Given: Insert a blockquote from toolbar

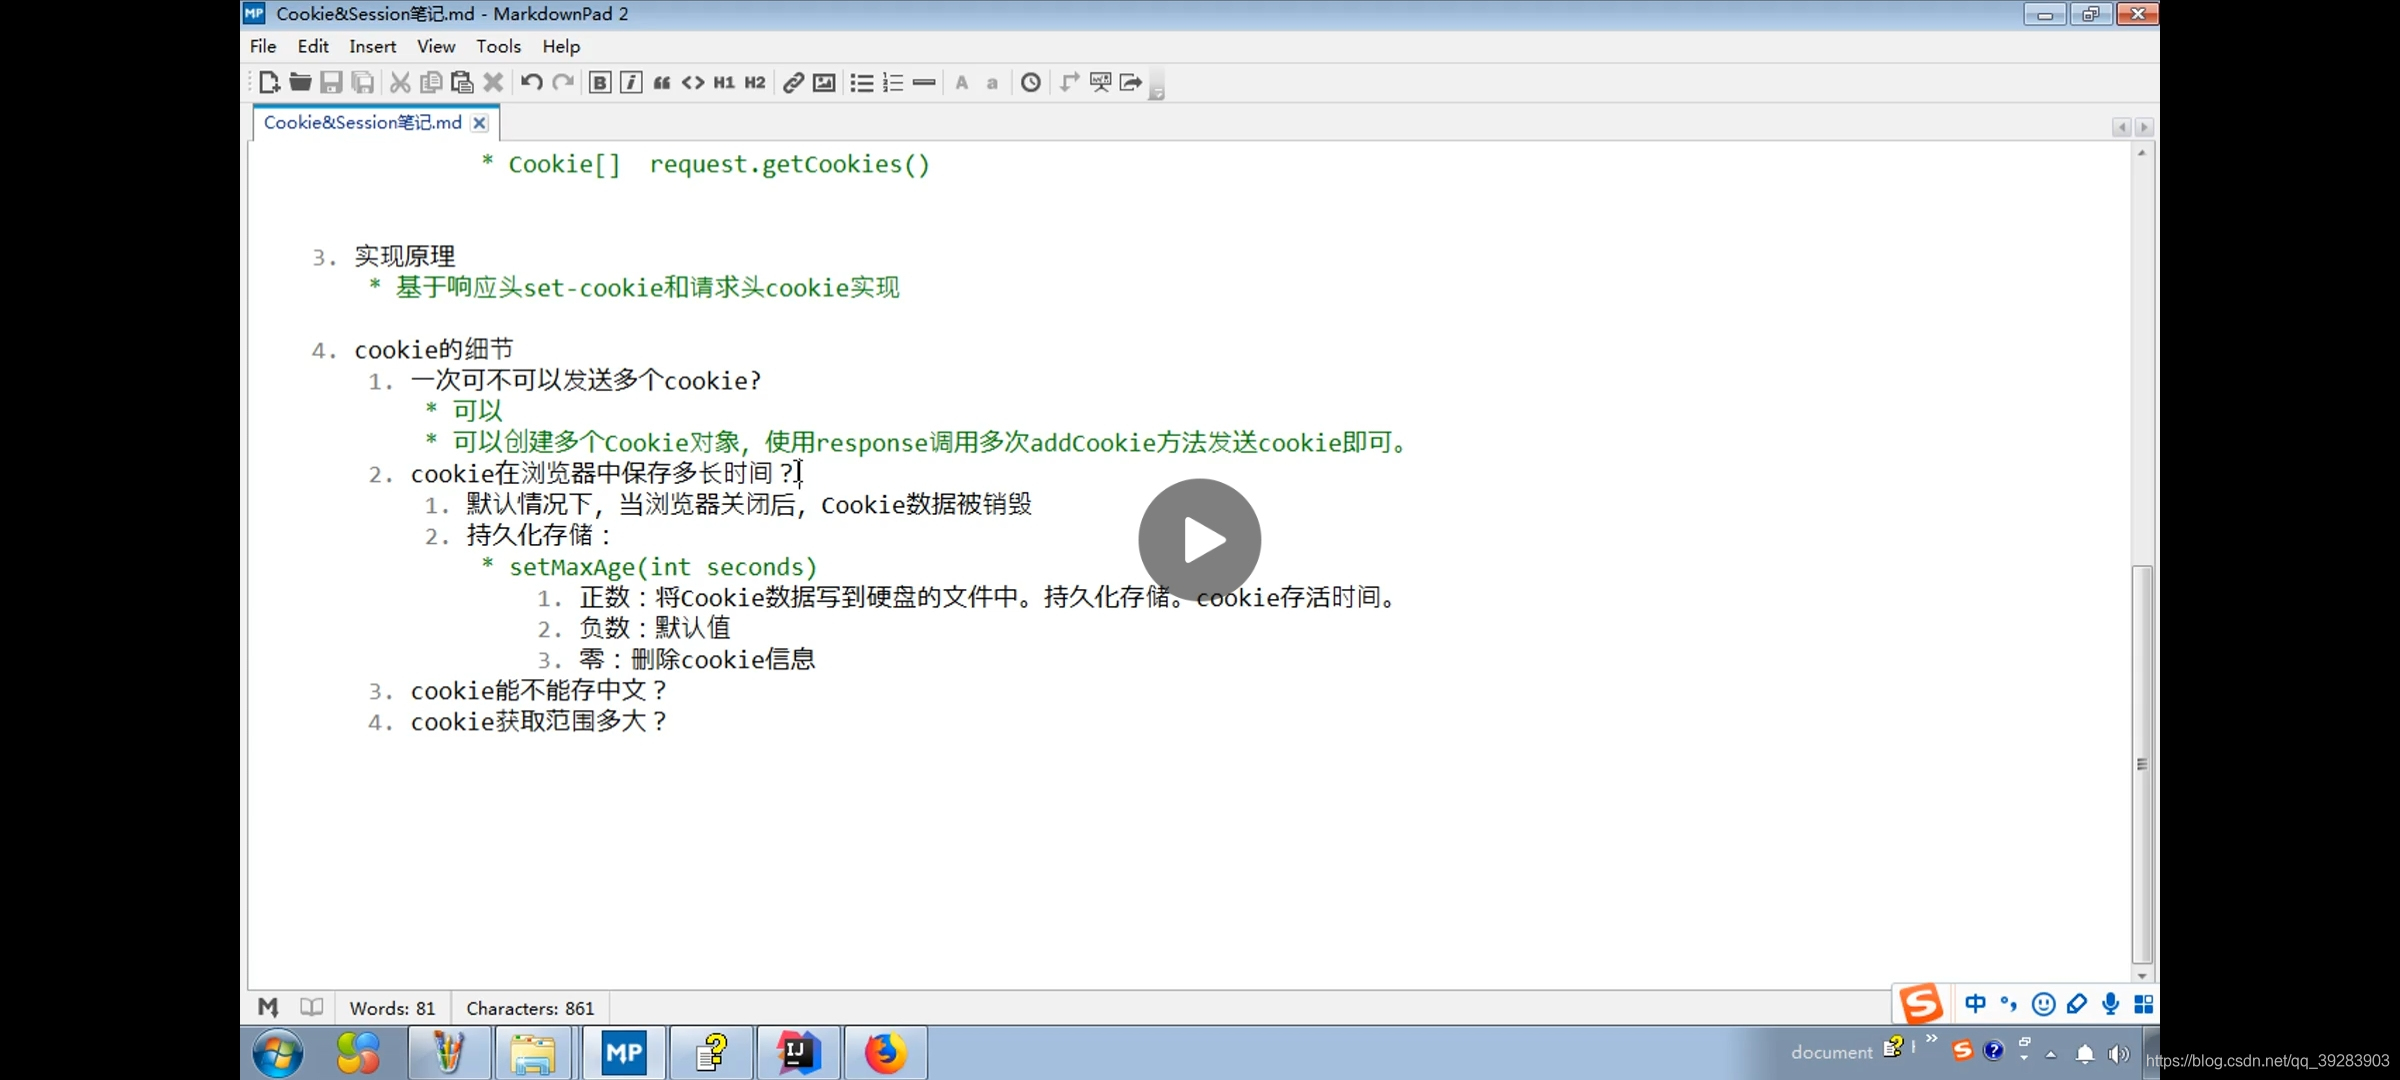Looking at the screenshot, I should click(662, 83).
